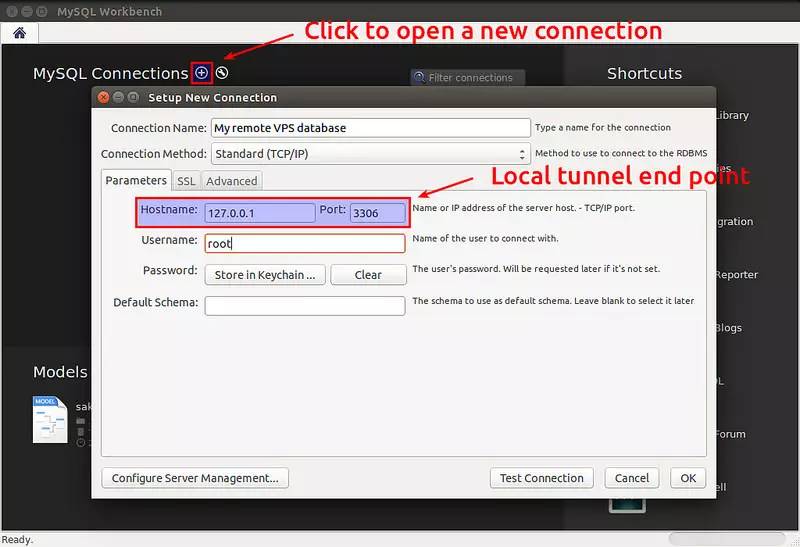Click the 'Models' heading text

[60, 372]
